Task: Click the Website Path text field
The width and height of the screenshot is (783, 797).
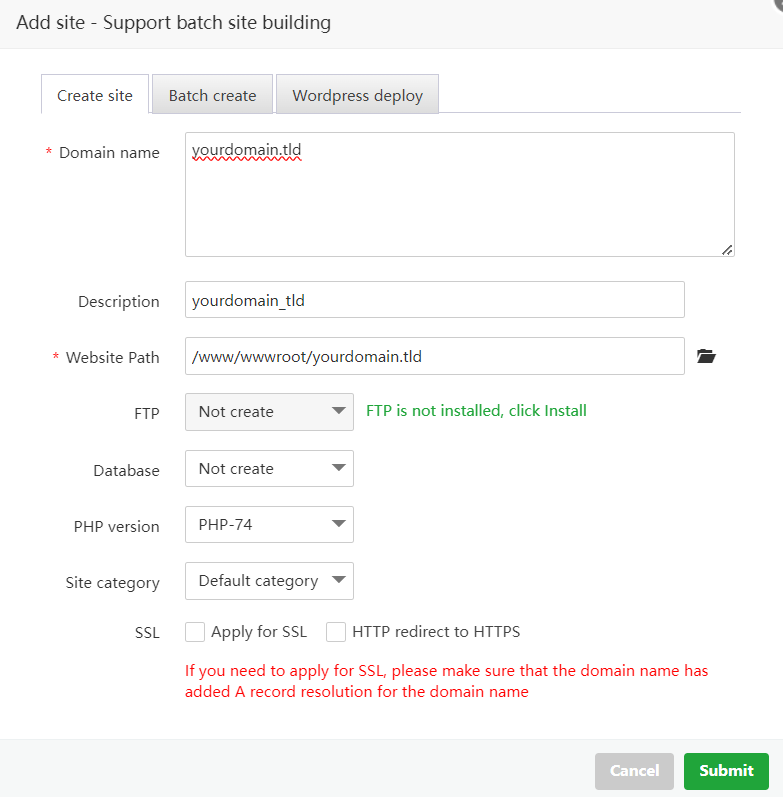Action: 434,356
